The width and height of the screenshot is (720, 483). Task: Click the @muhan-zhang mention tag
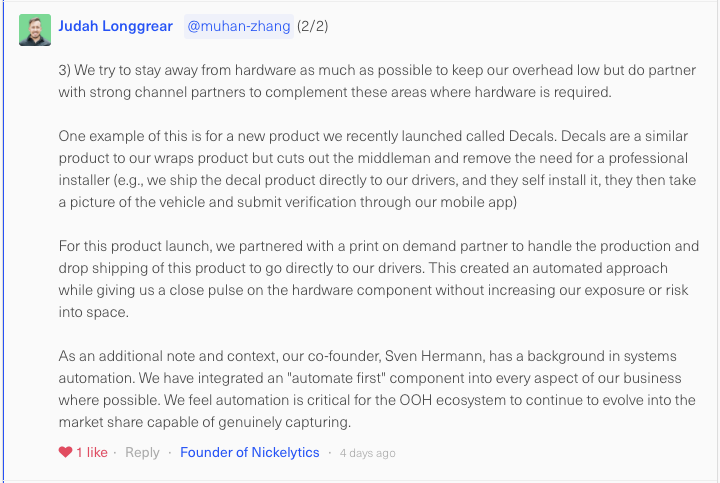click(x=239, y=26)
